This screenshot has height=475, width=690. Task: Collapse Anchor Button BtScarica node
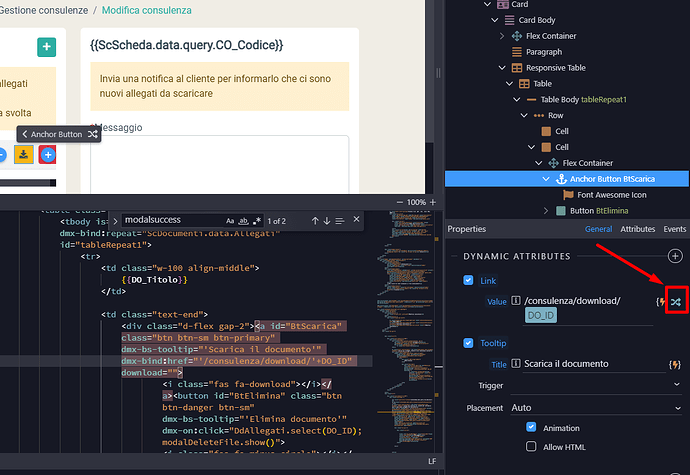(546, 179)
